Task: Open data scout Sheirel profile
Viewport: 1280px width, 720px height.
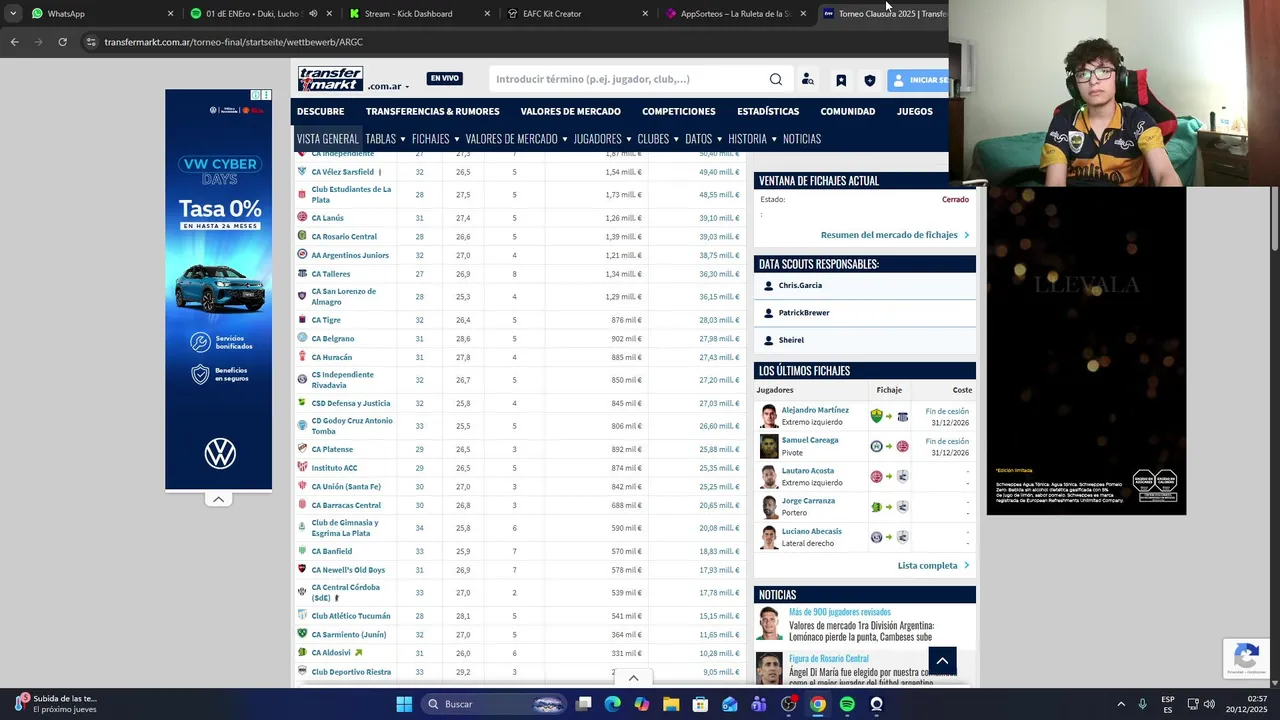Action: click(x=791, y=340)
